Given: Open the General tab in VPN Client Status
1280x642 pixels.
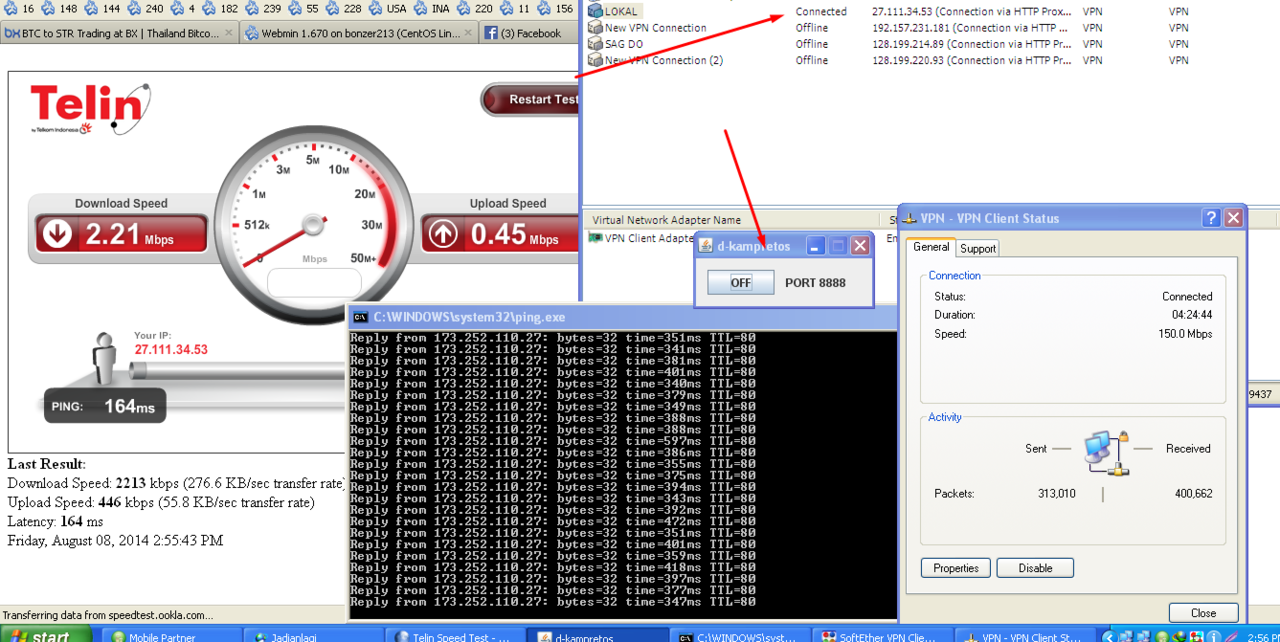Looking at the screenshot, I should pyautogui.click(x=931, y=247).
